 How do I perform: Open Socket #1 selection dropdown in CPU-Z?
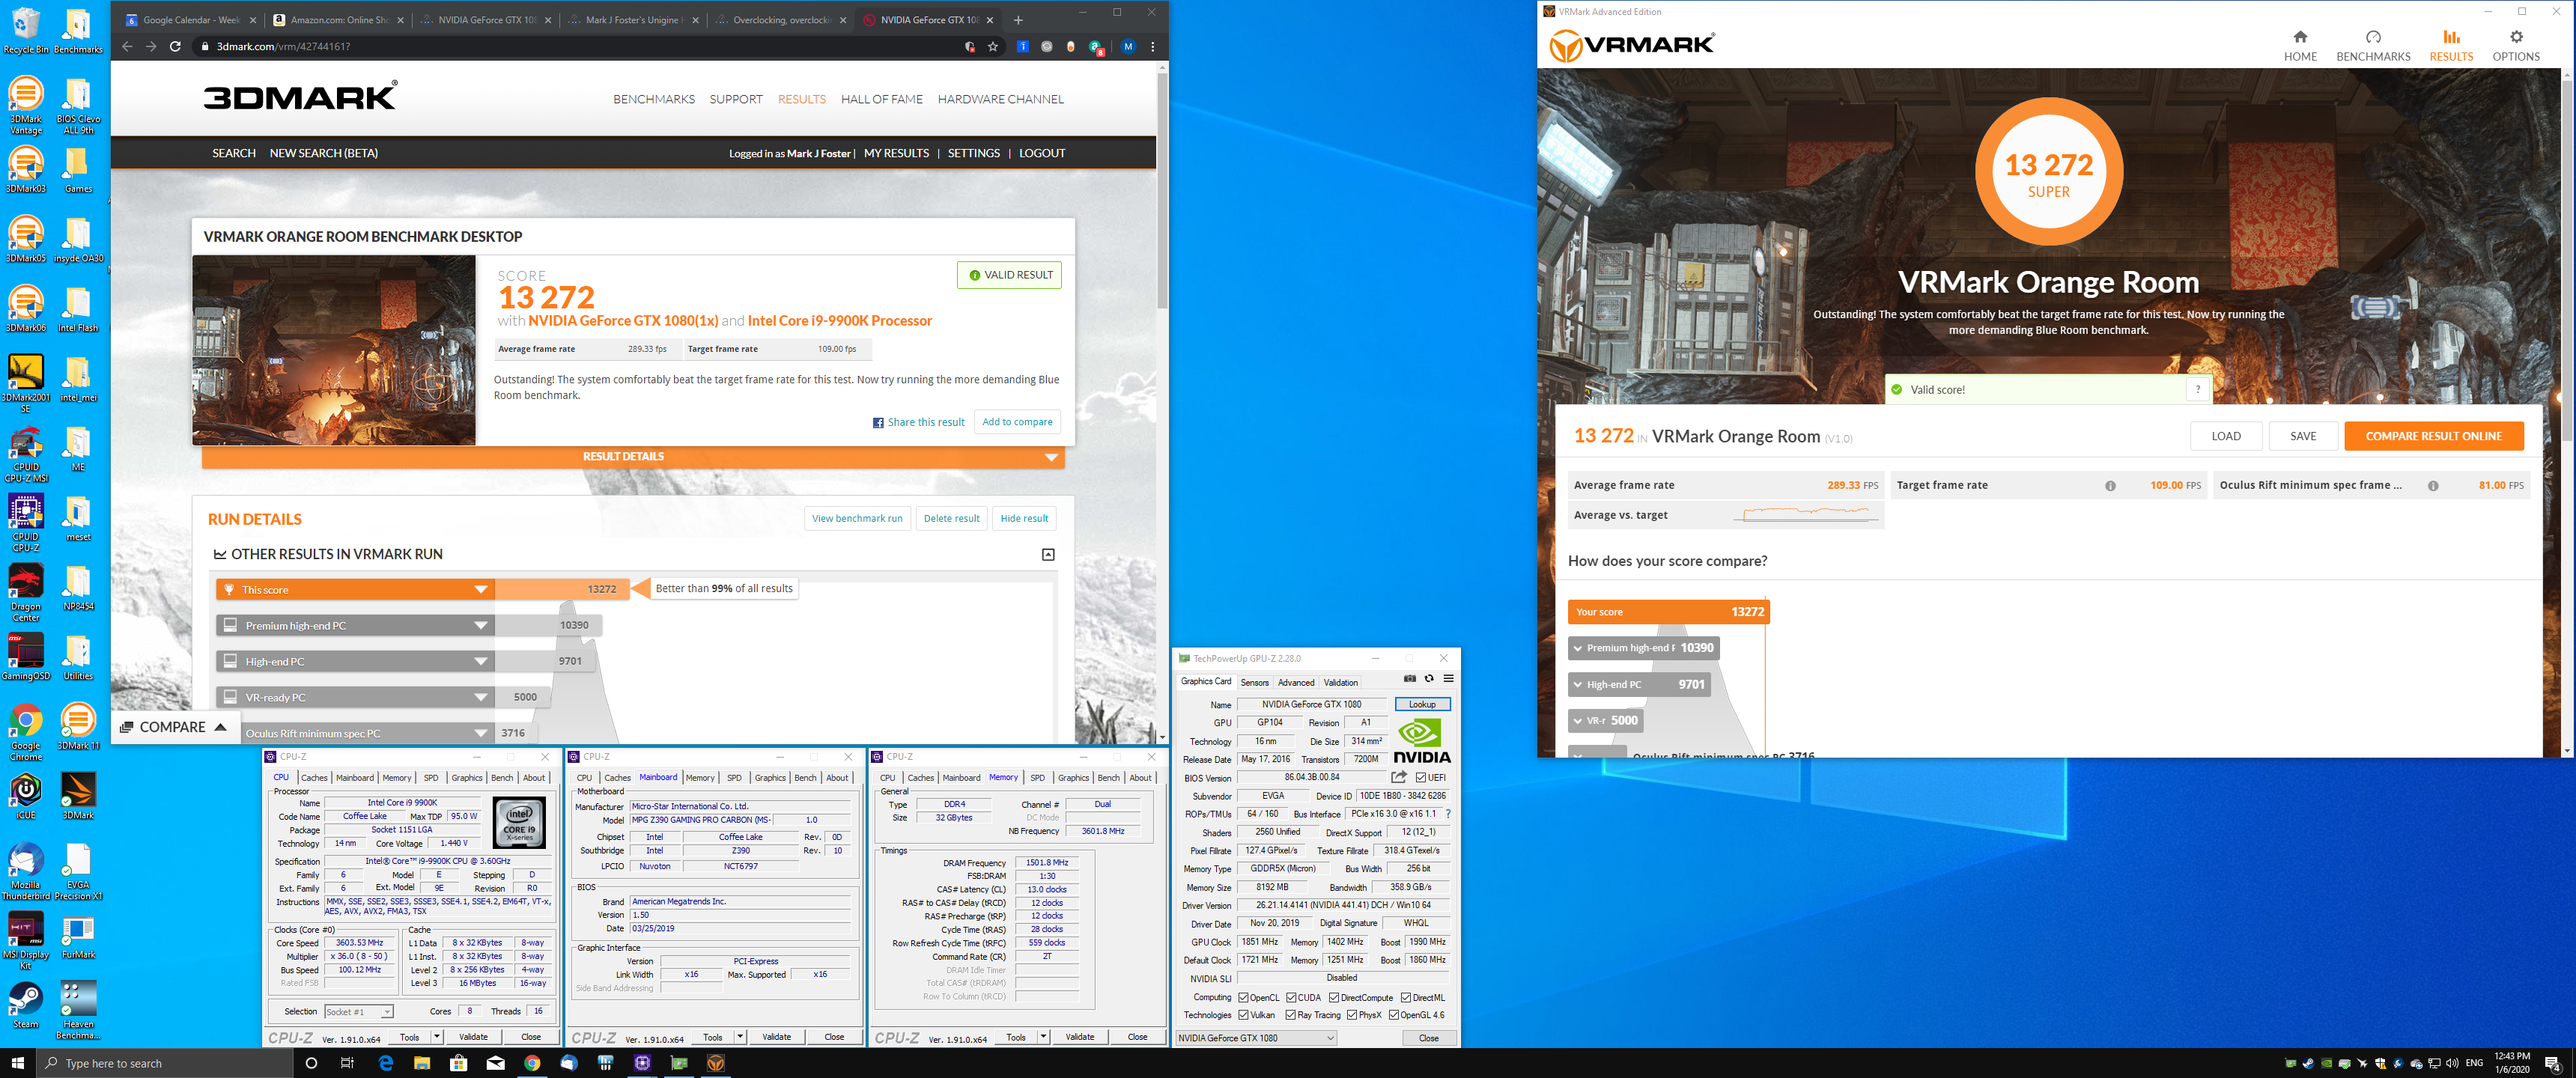[358, 1012]
